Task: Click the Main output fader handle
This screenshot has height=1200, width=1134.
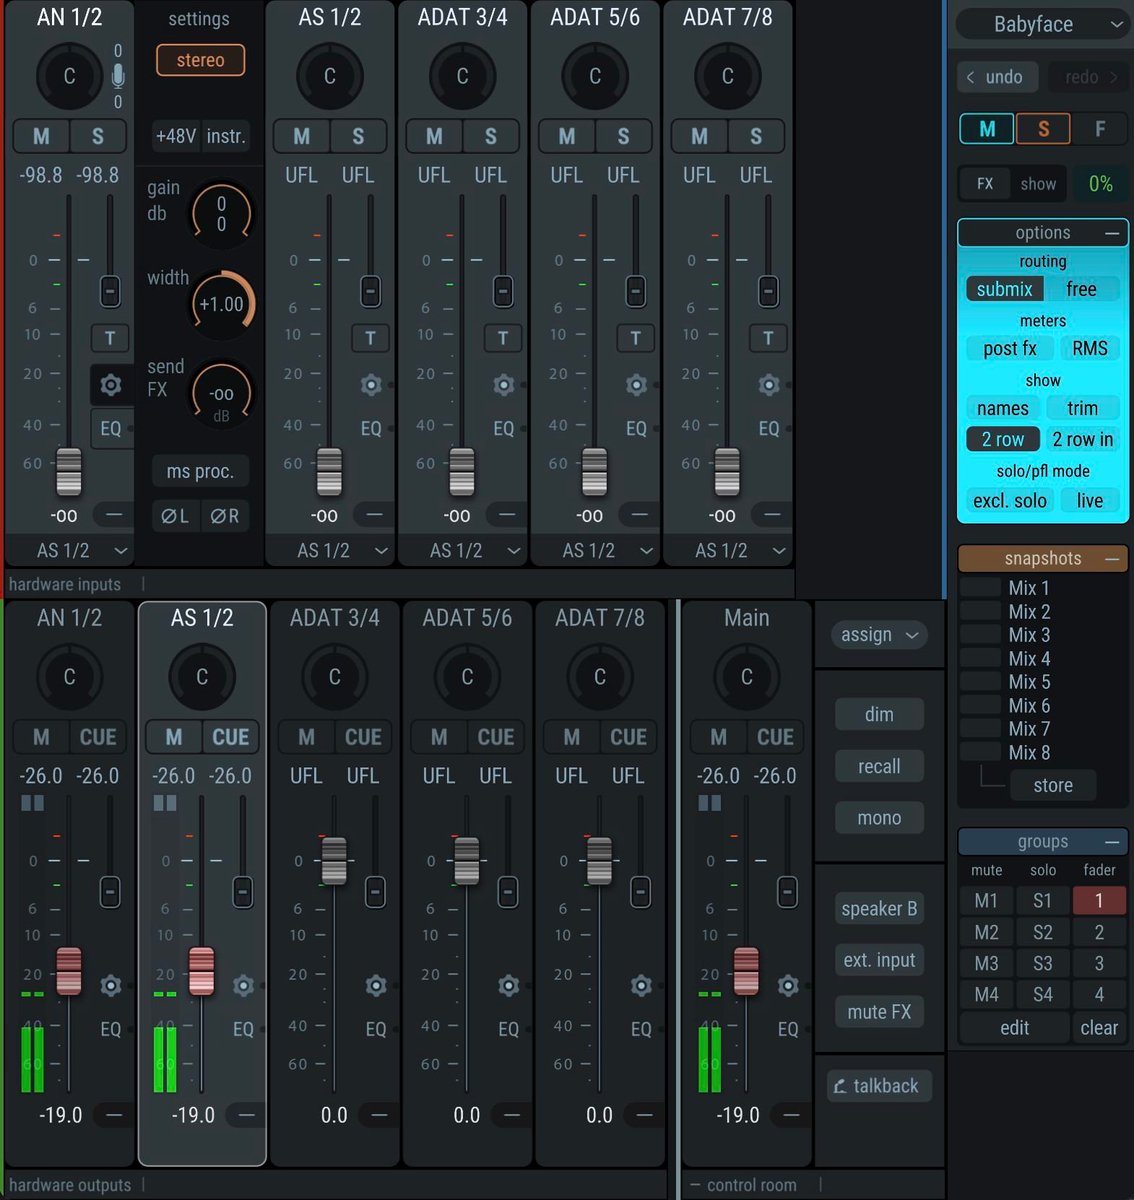Action: click(746, 970)
